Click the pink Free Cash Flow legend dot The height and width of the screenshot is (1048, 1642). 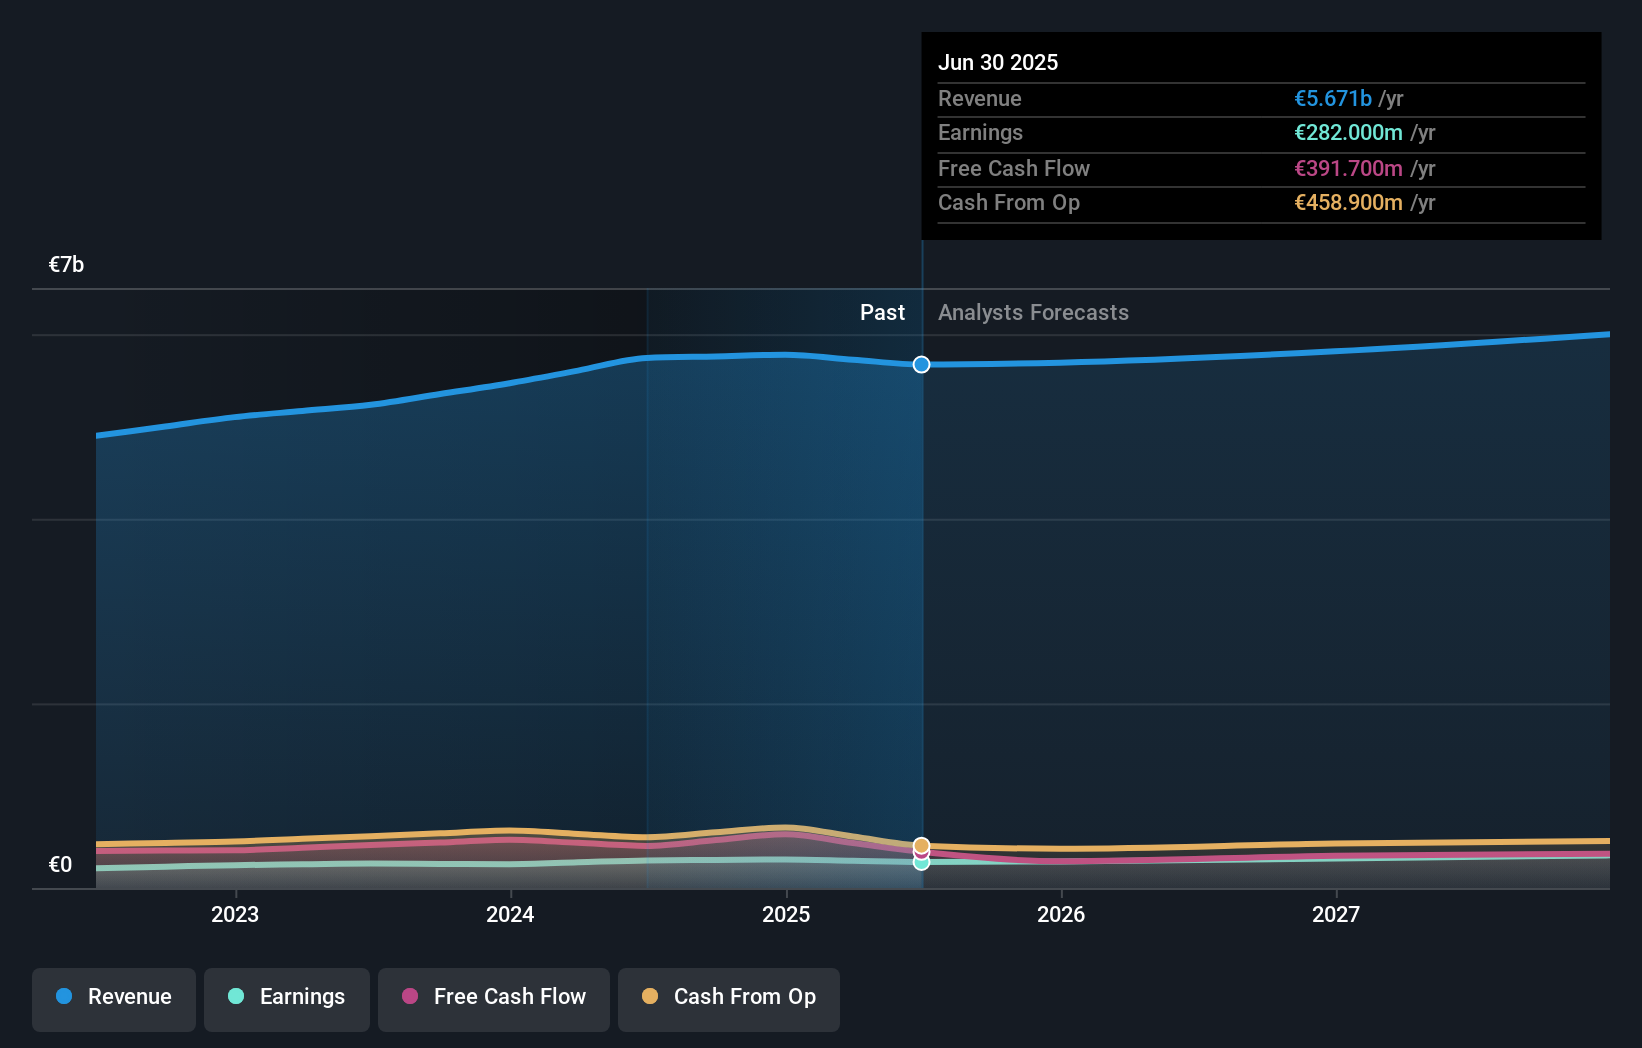[x=411, y=997]
